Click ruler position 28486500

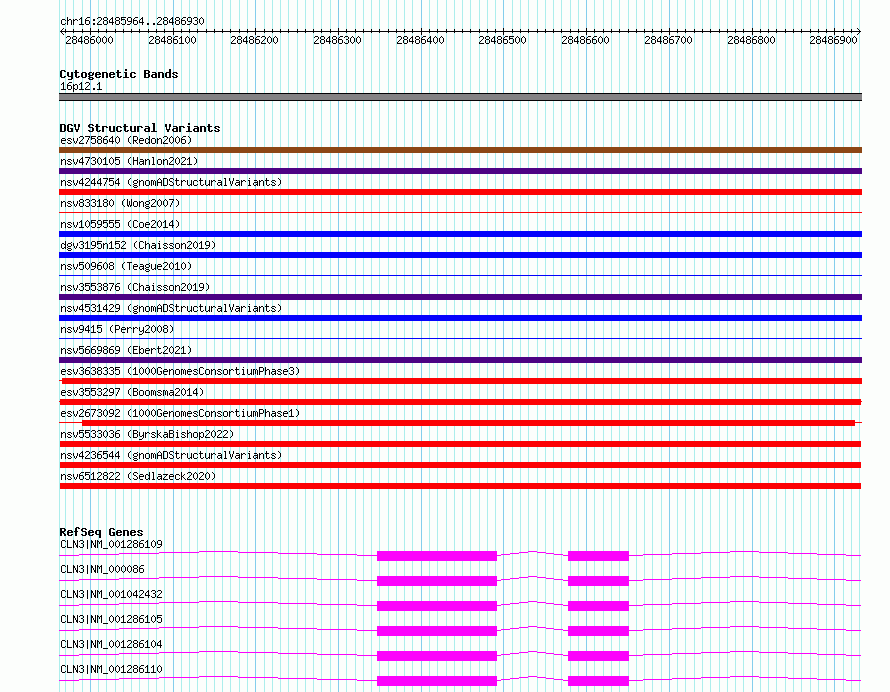[x=502, y=40]
